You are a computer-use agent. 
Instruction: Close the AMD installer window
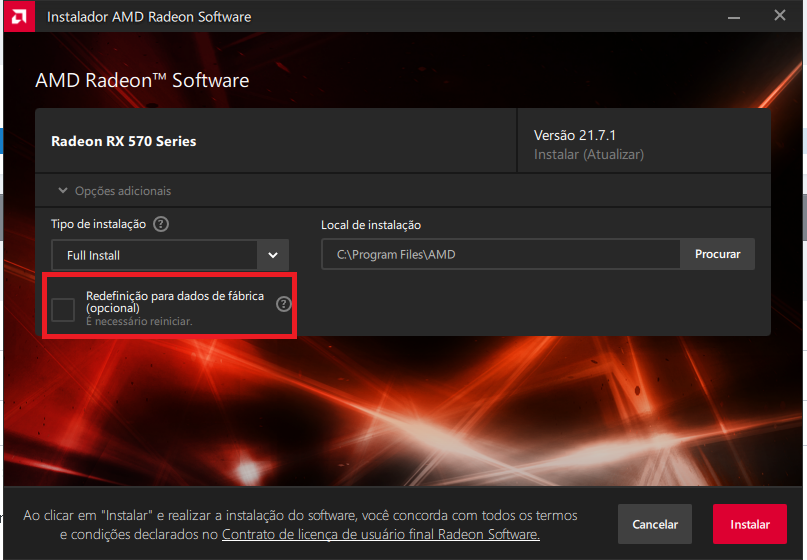coord(780,16)
